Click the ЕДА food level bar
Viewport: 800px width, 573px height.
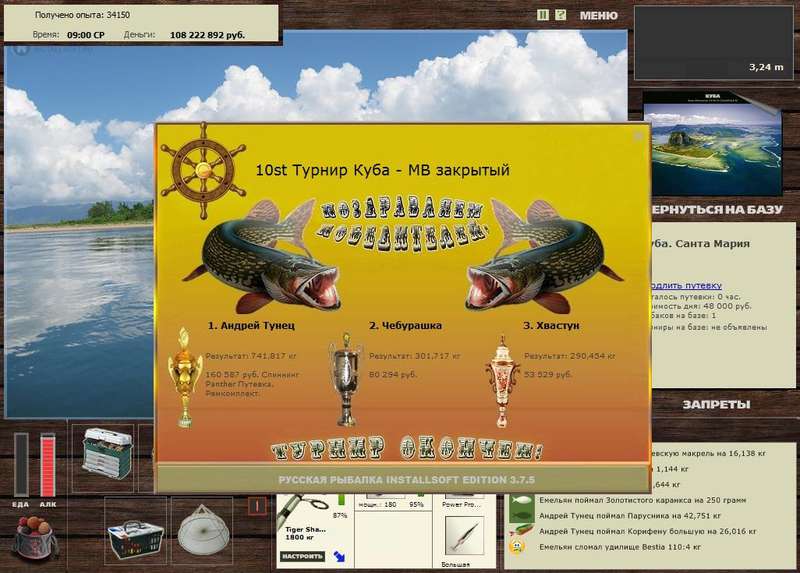[x=21, y=465]
